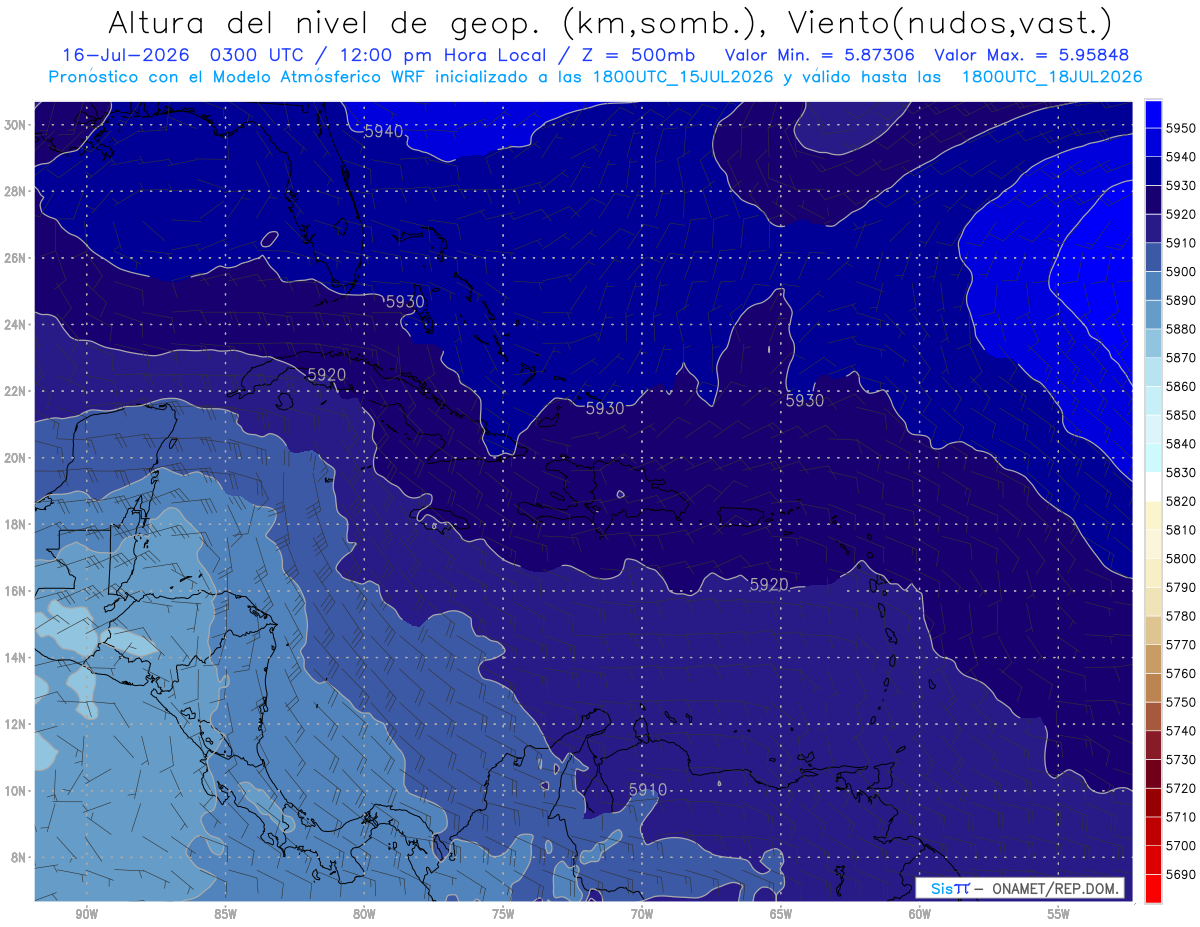Image resolution: width=1200 pixels, height=927 pixels.
Task: Click the 5870 value in the color bar
Action: (x=1181, y=358)
